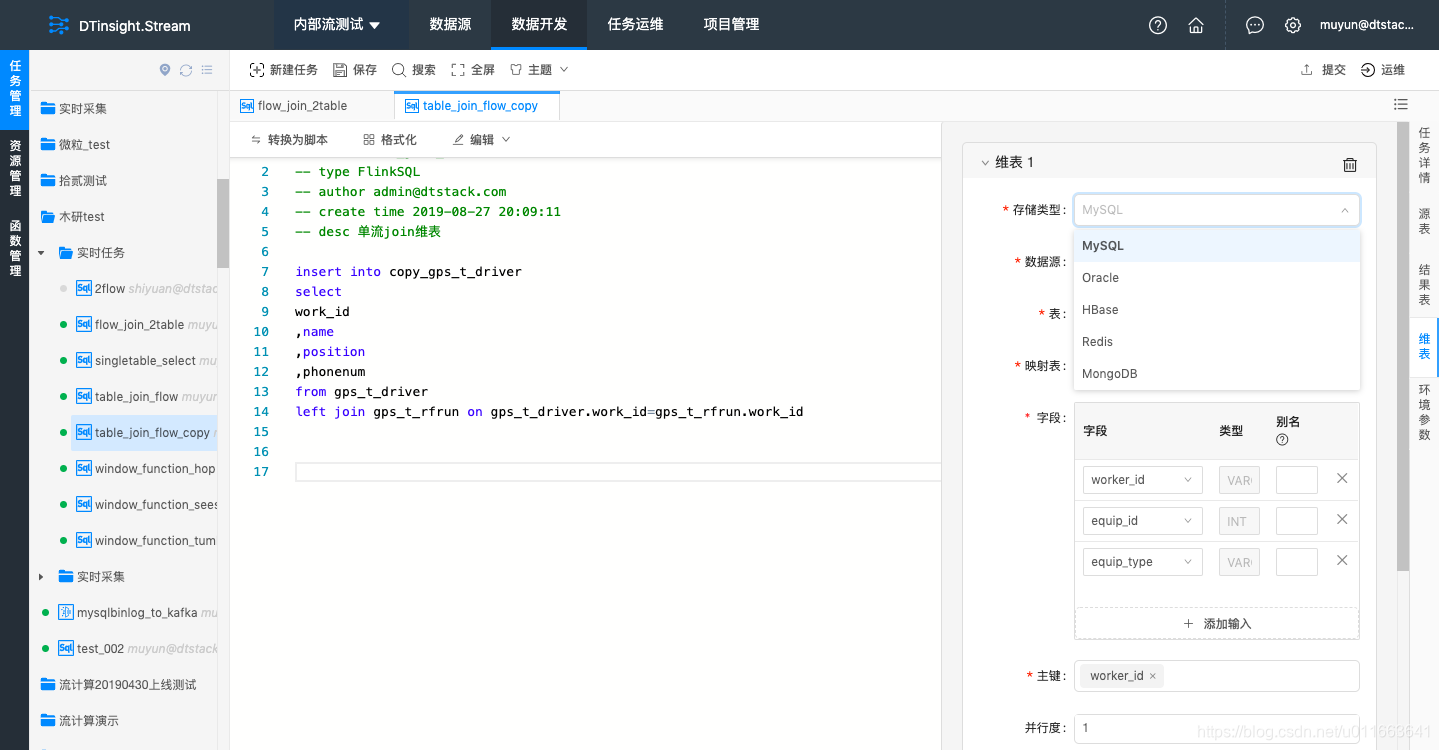Click 添加输入 to add field

[x=1217, y=624]
